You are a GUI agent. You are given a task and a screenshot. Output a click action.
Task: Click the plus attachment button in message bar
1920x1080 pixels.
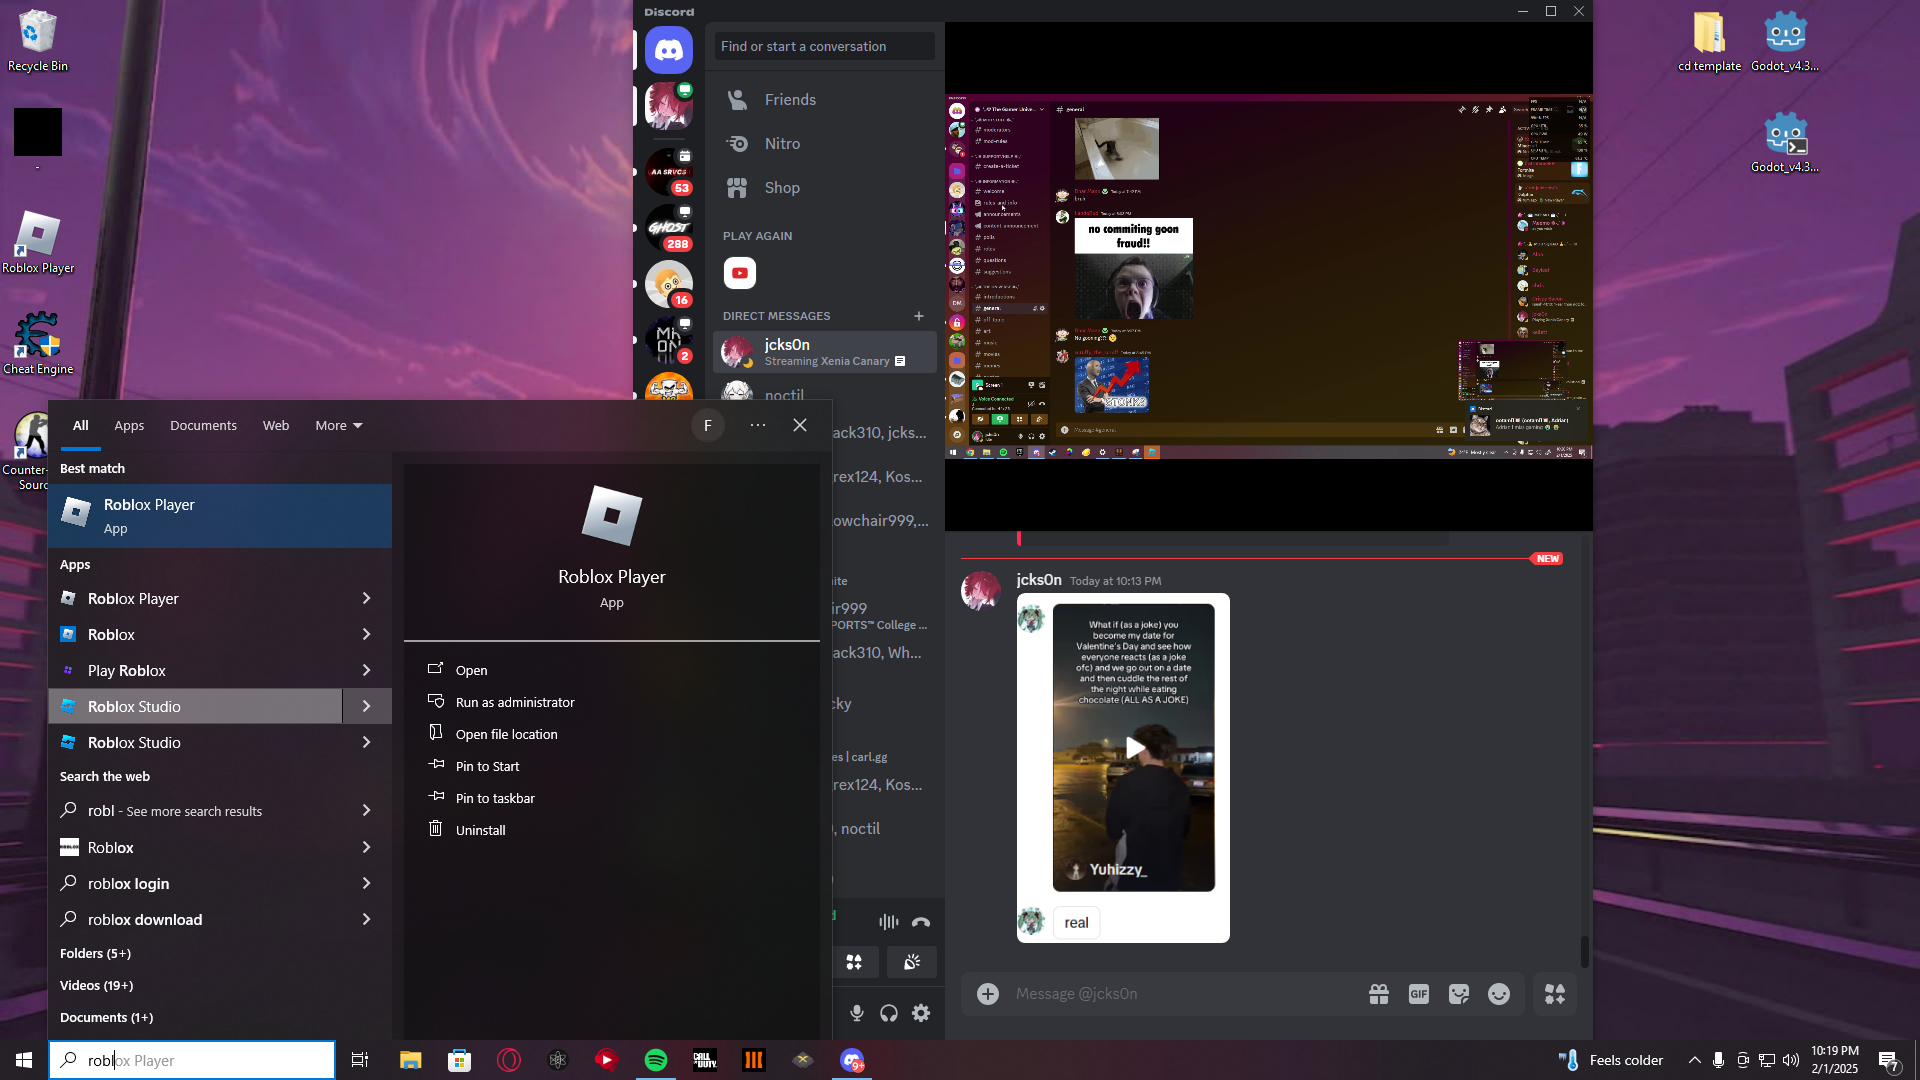pyautogui.click(x=988, y=994)
